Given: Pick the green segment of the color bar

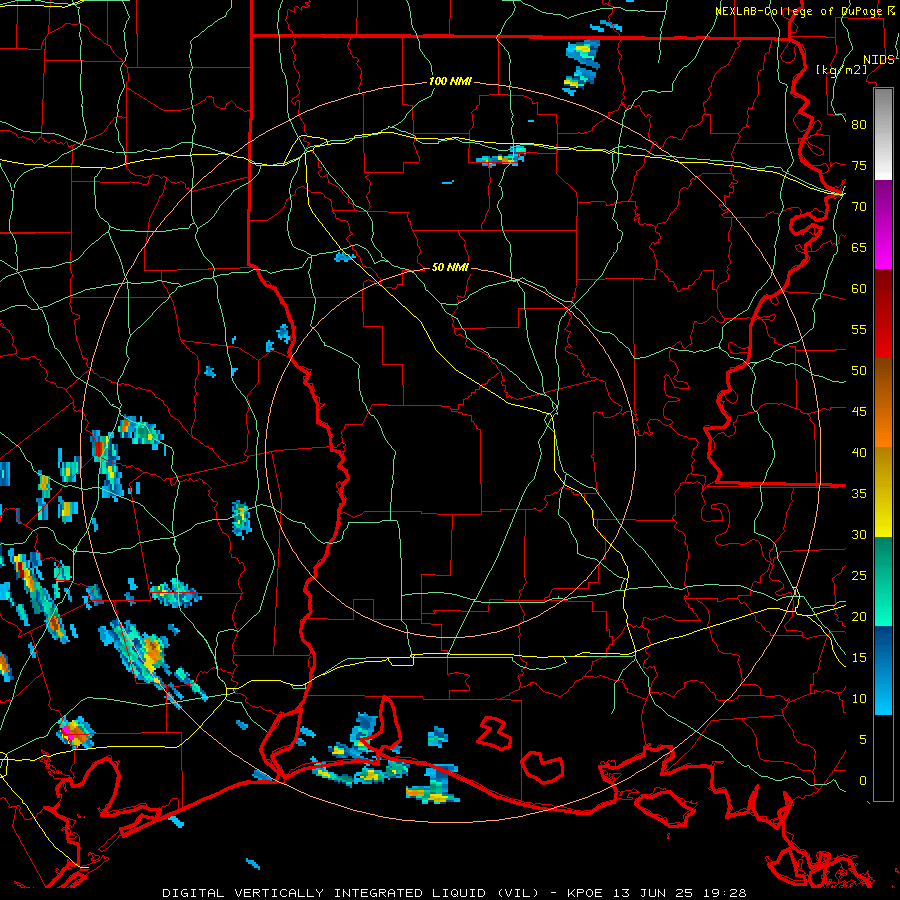Looking at the screenshot, I should point(883,581).
